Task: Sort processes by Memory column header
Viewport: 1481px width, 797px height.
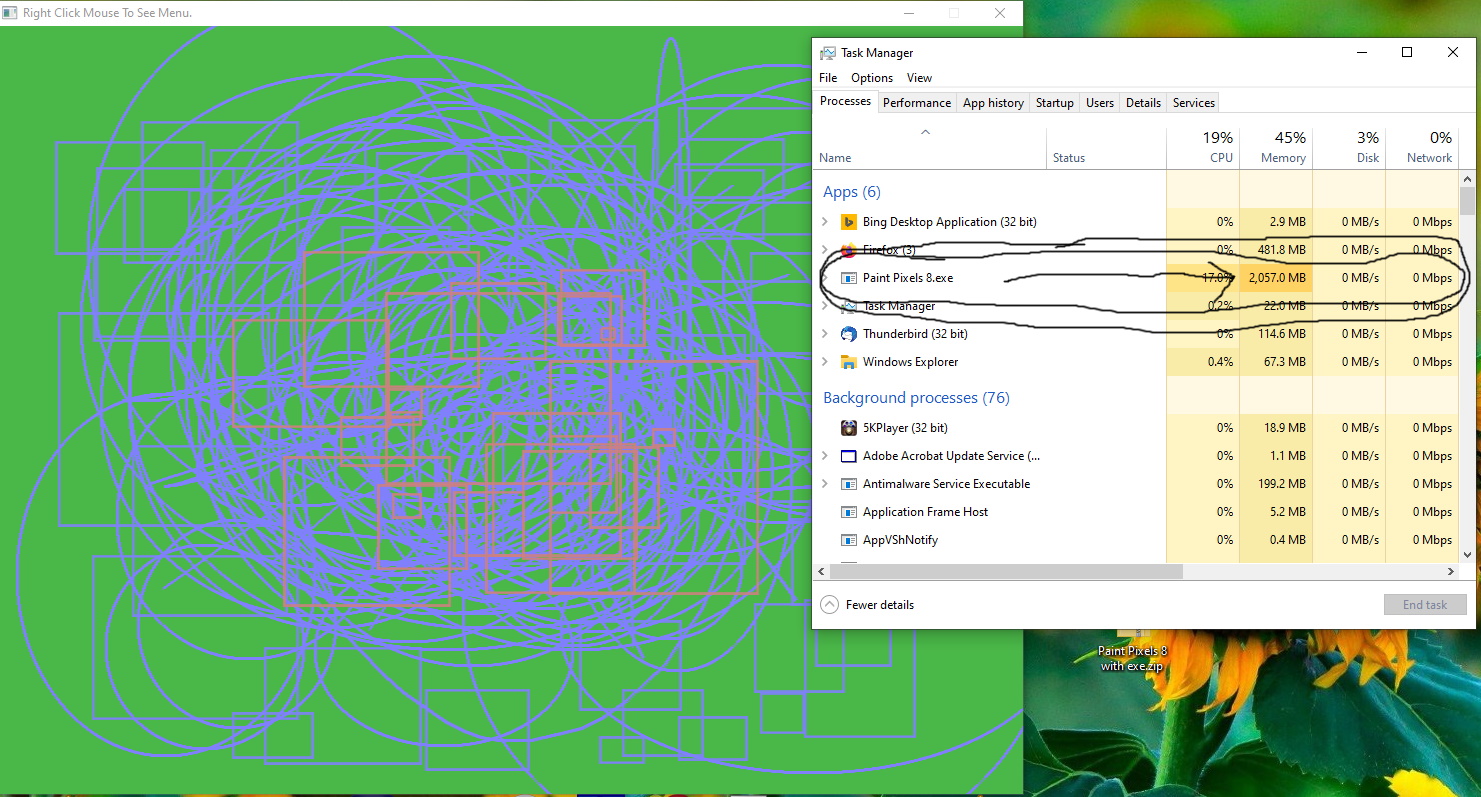Action: pyautogui.click(x=1276, y=148)
